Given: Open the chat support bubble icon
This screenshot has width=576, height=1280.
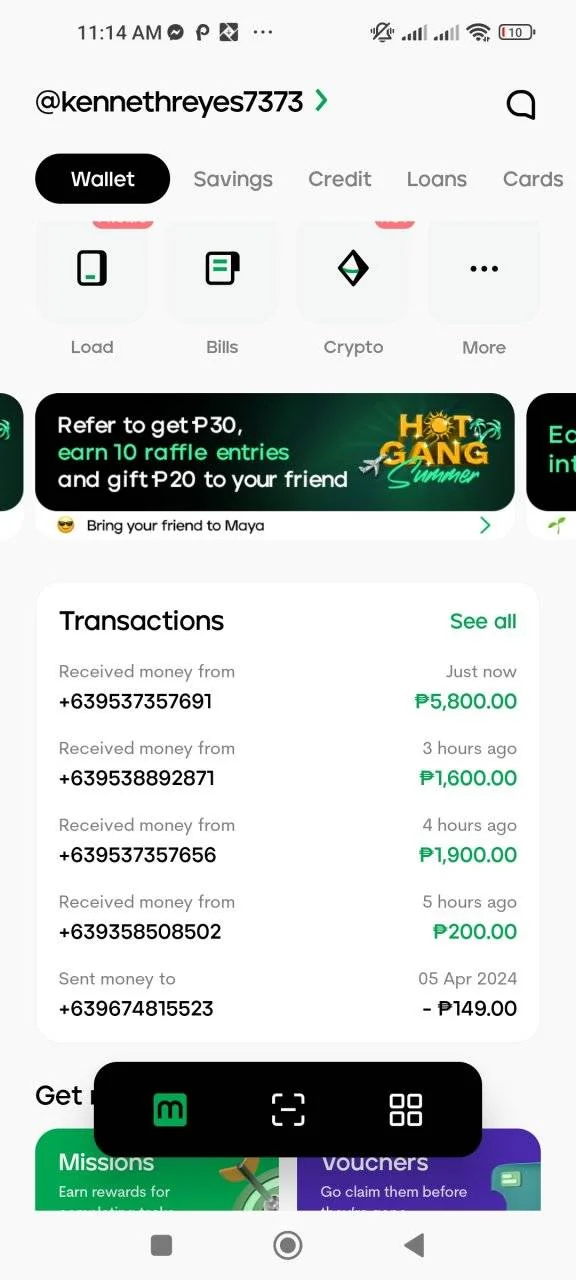Looking at the screenshot, I should click(x=521, y=104).
